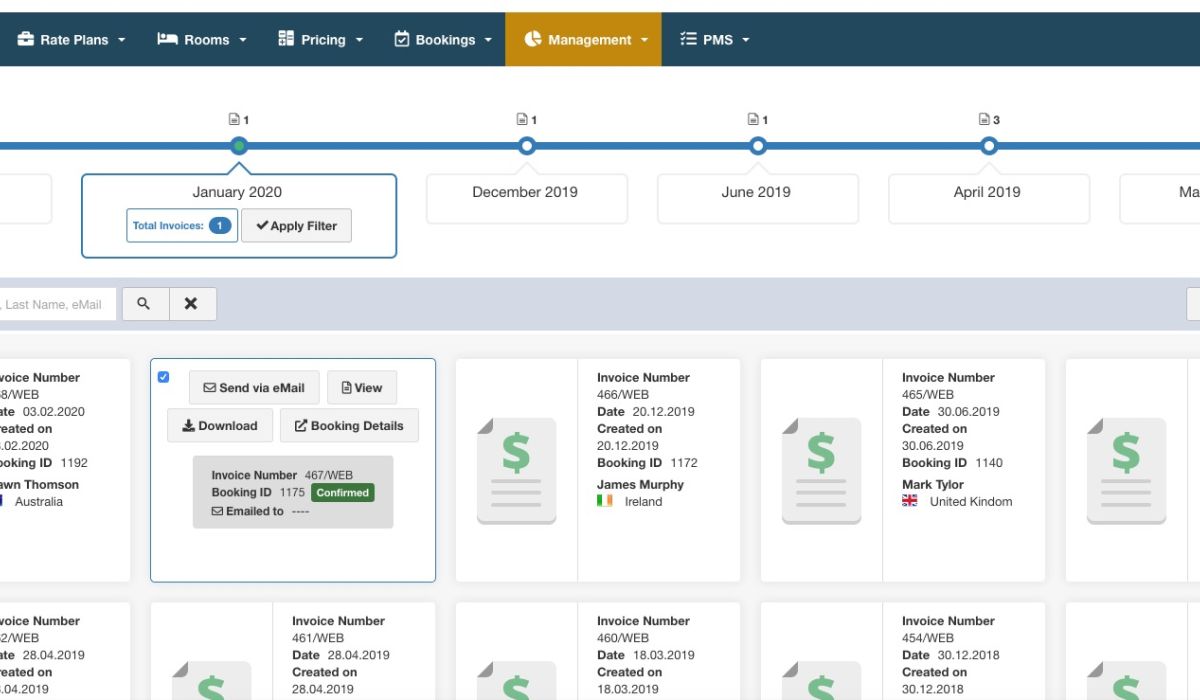Click the envelope icon beside Emailed to
The width and height of the screenshot is (1200, 700).
[x=217, y=511]
